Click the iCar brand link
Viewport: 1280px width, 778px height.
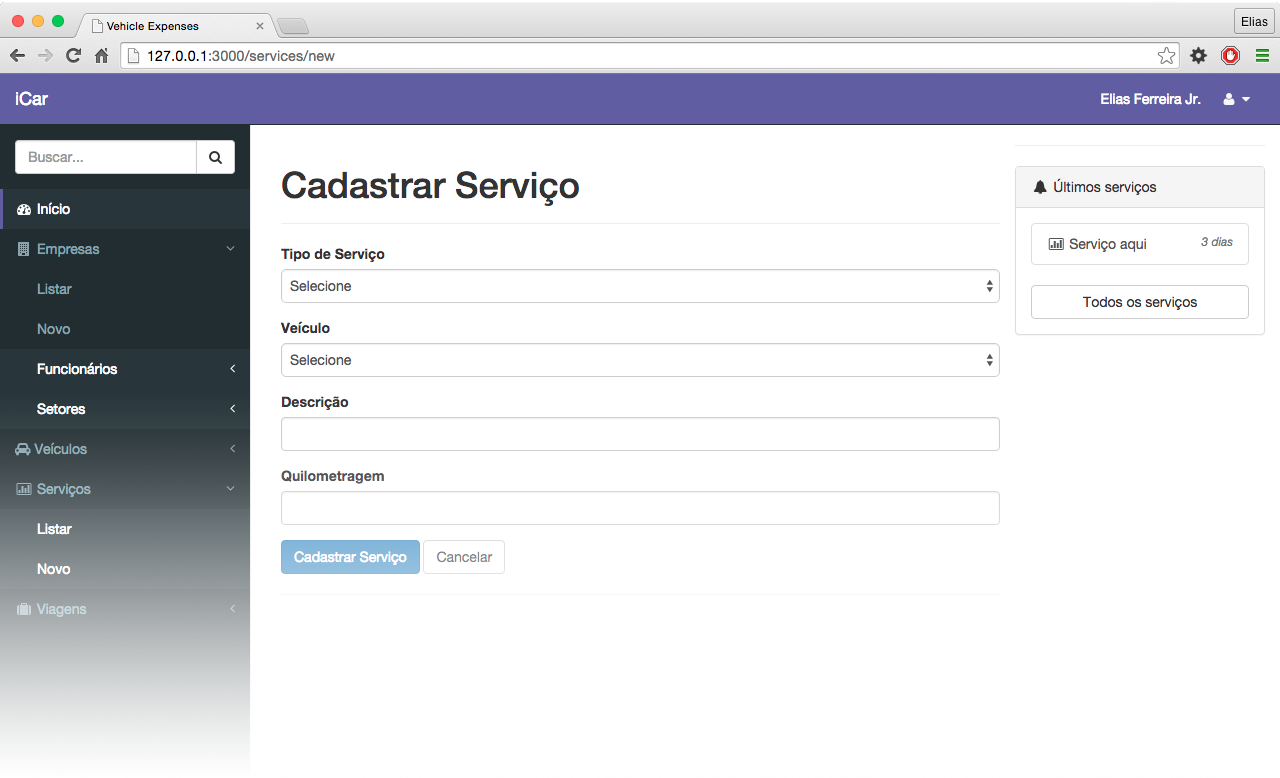(x=32, y=99)
